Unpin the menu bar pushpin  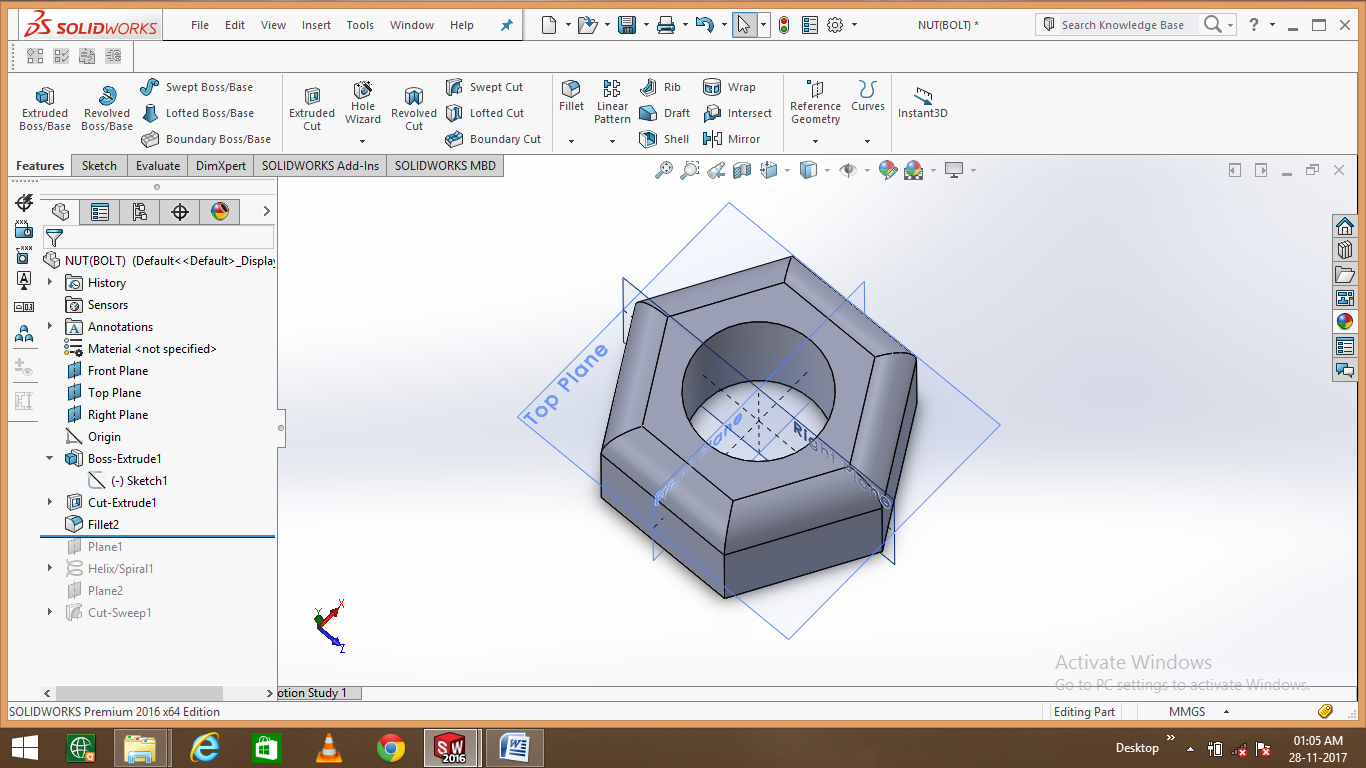[x=506, y=25]
